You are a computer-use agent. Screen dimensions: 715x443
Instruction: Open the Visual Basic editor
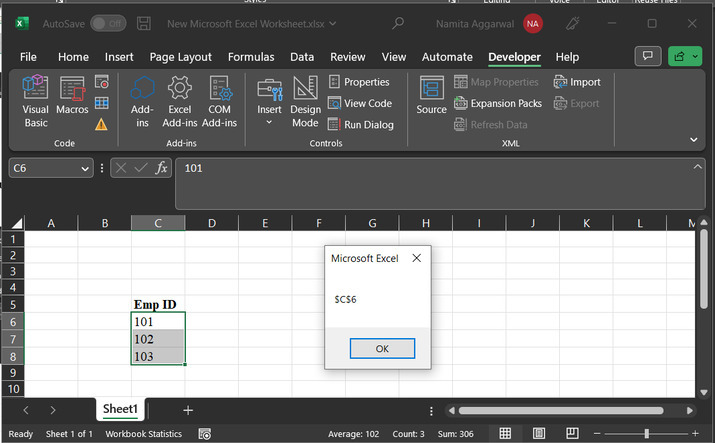[x=35, y=101]
